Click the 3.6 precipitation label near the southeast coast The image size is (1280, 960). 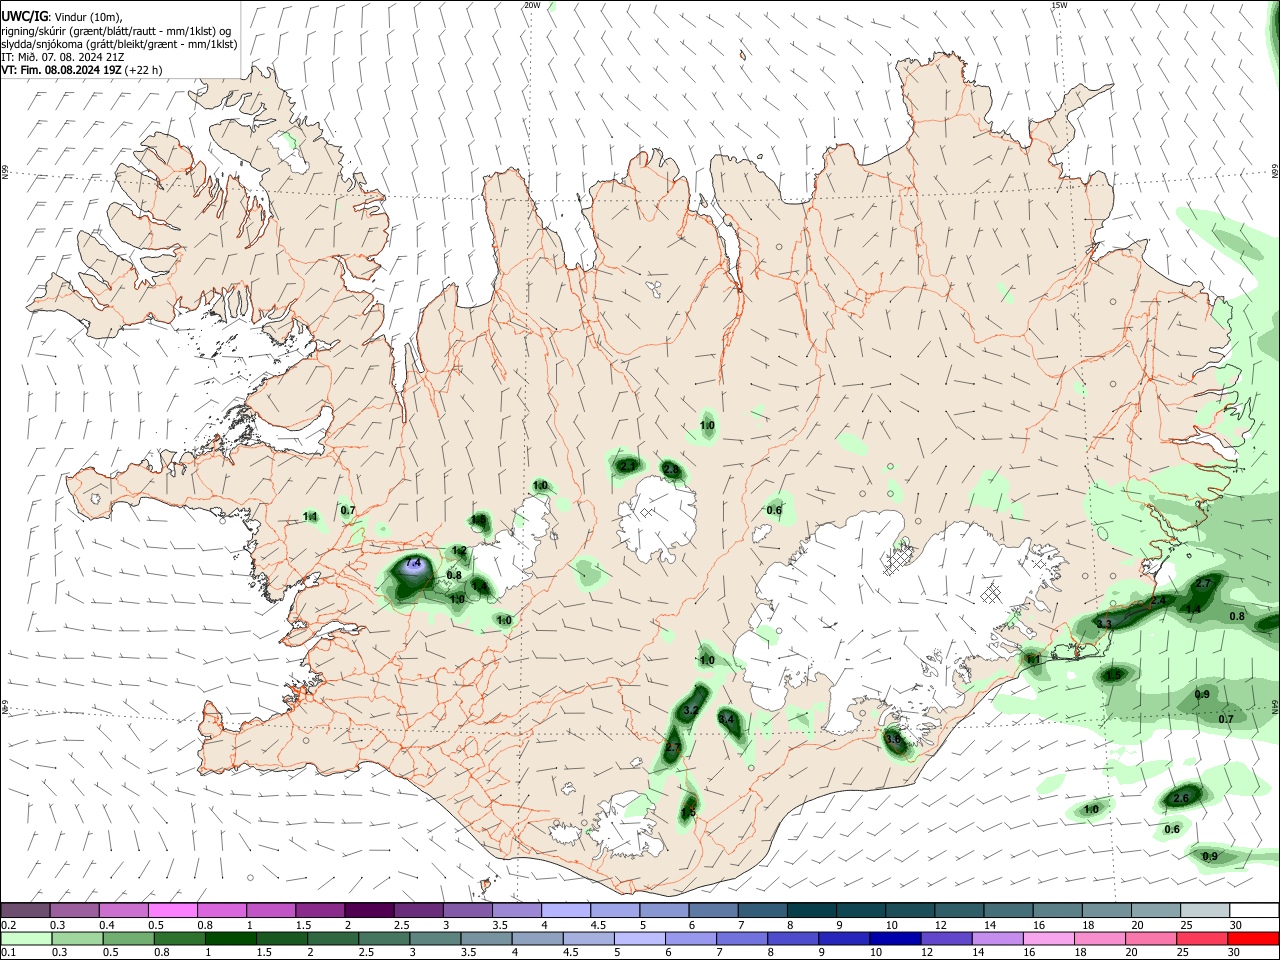(894, 739)
